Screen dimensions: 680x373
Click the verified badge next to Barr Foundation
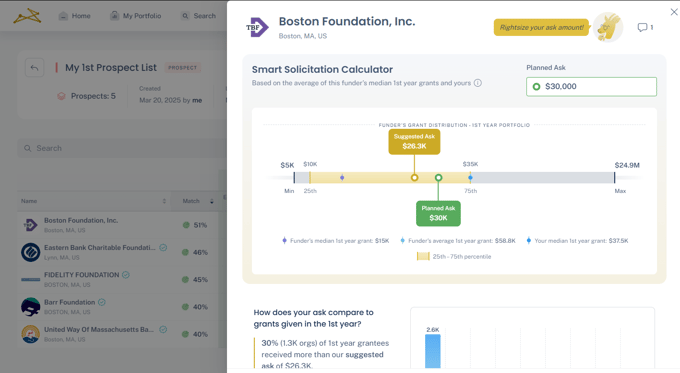point(101,302)
